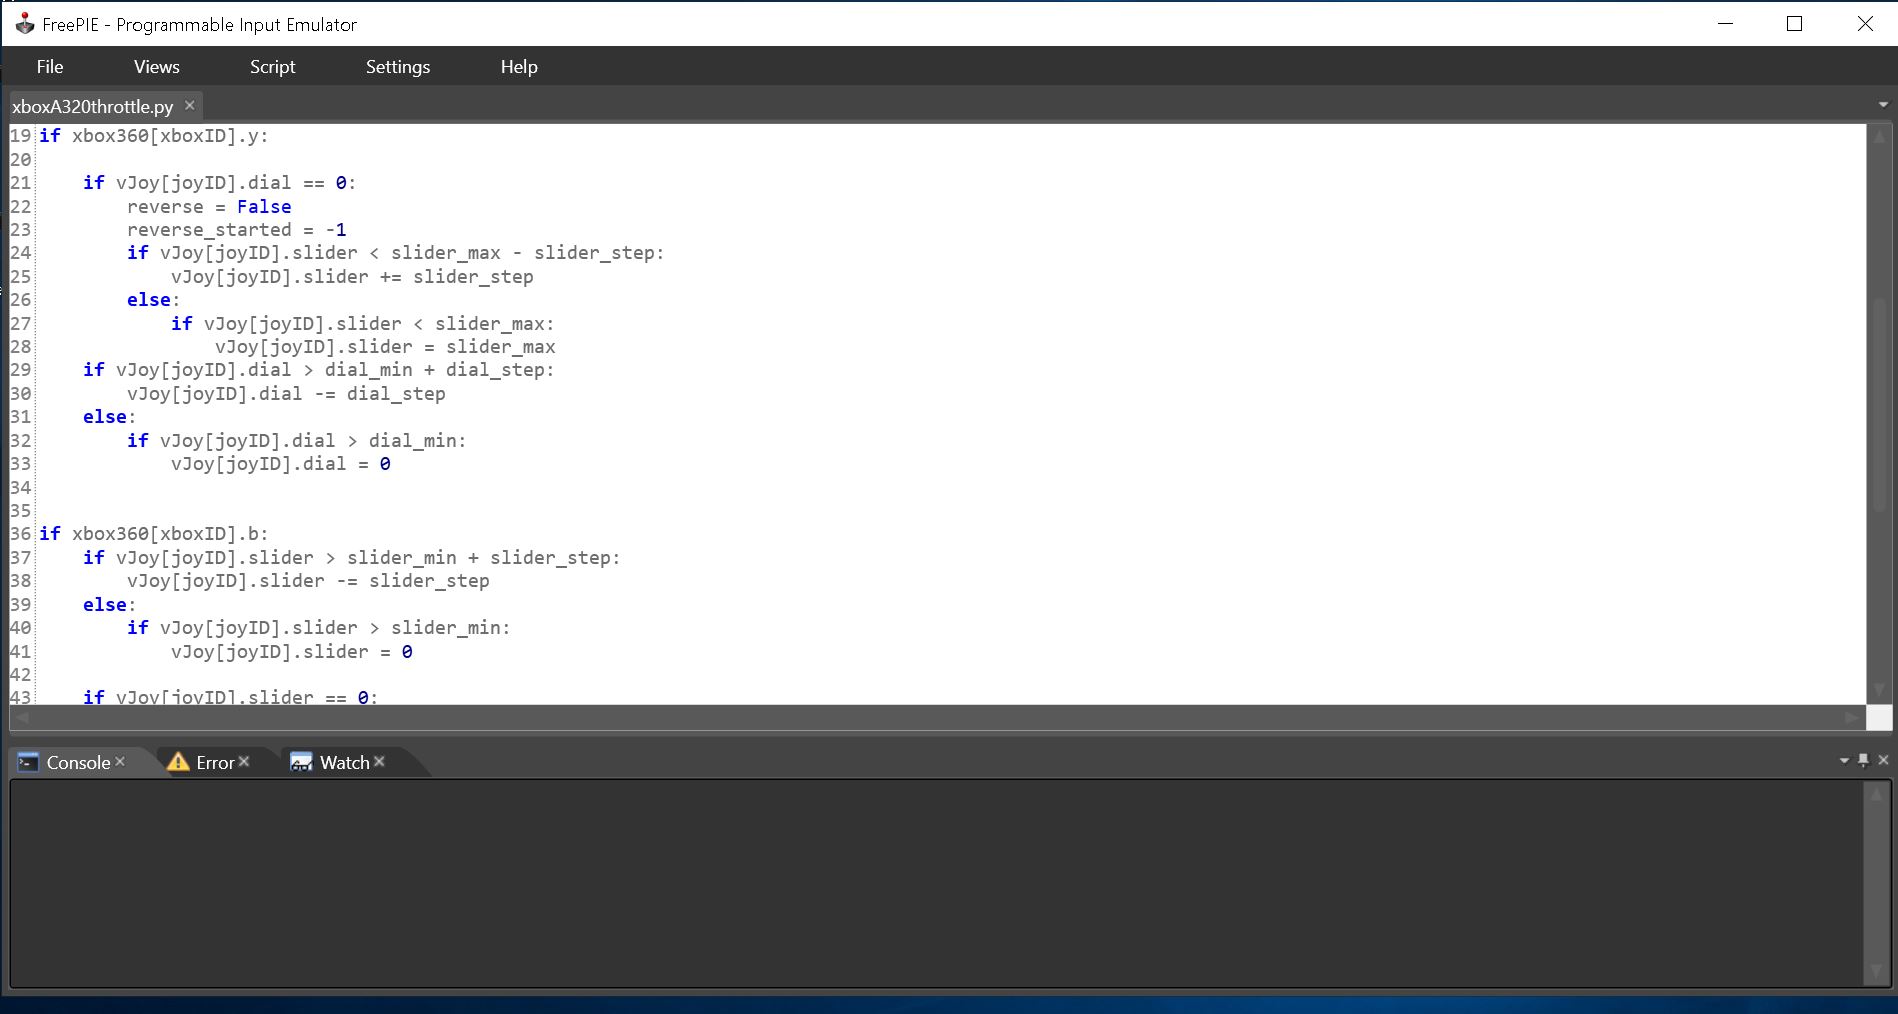Click inside the empty console output area
Viewport: 1898px width, 1014px height.
[x=936, y=883]
